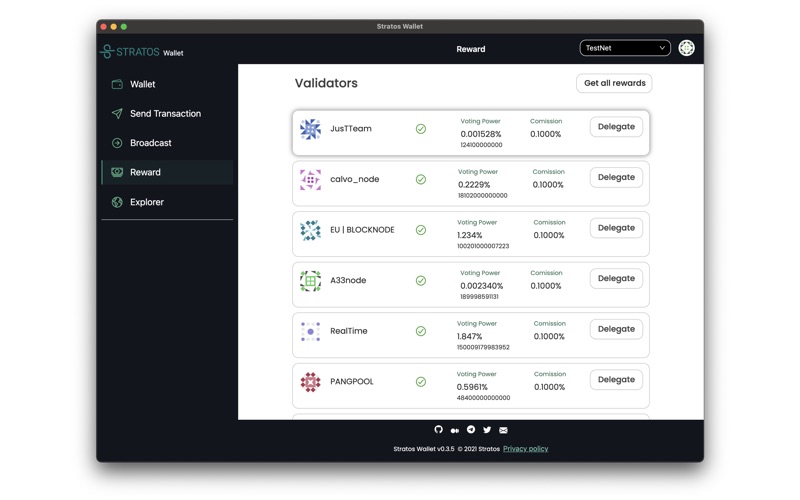Delegate to the PANGPOOL validator
Viewport: 800px width, 500px height.
point(616,379)
